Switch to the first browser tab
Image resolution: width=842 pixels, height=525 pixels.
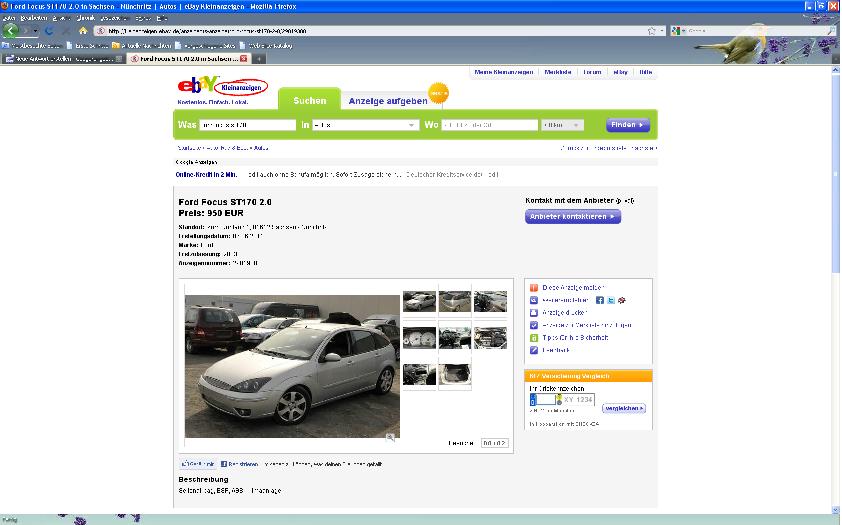[x=63, y=59]
